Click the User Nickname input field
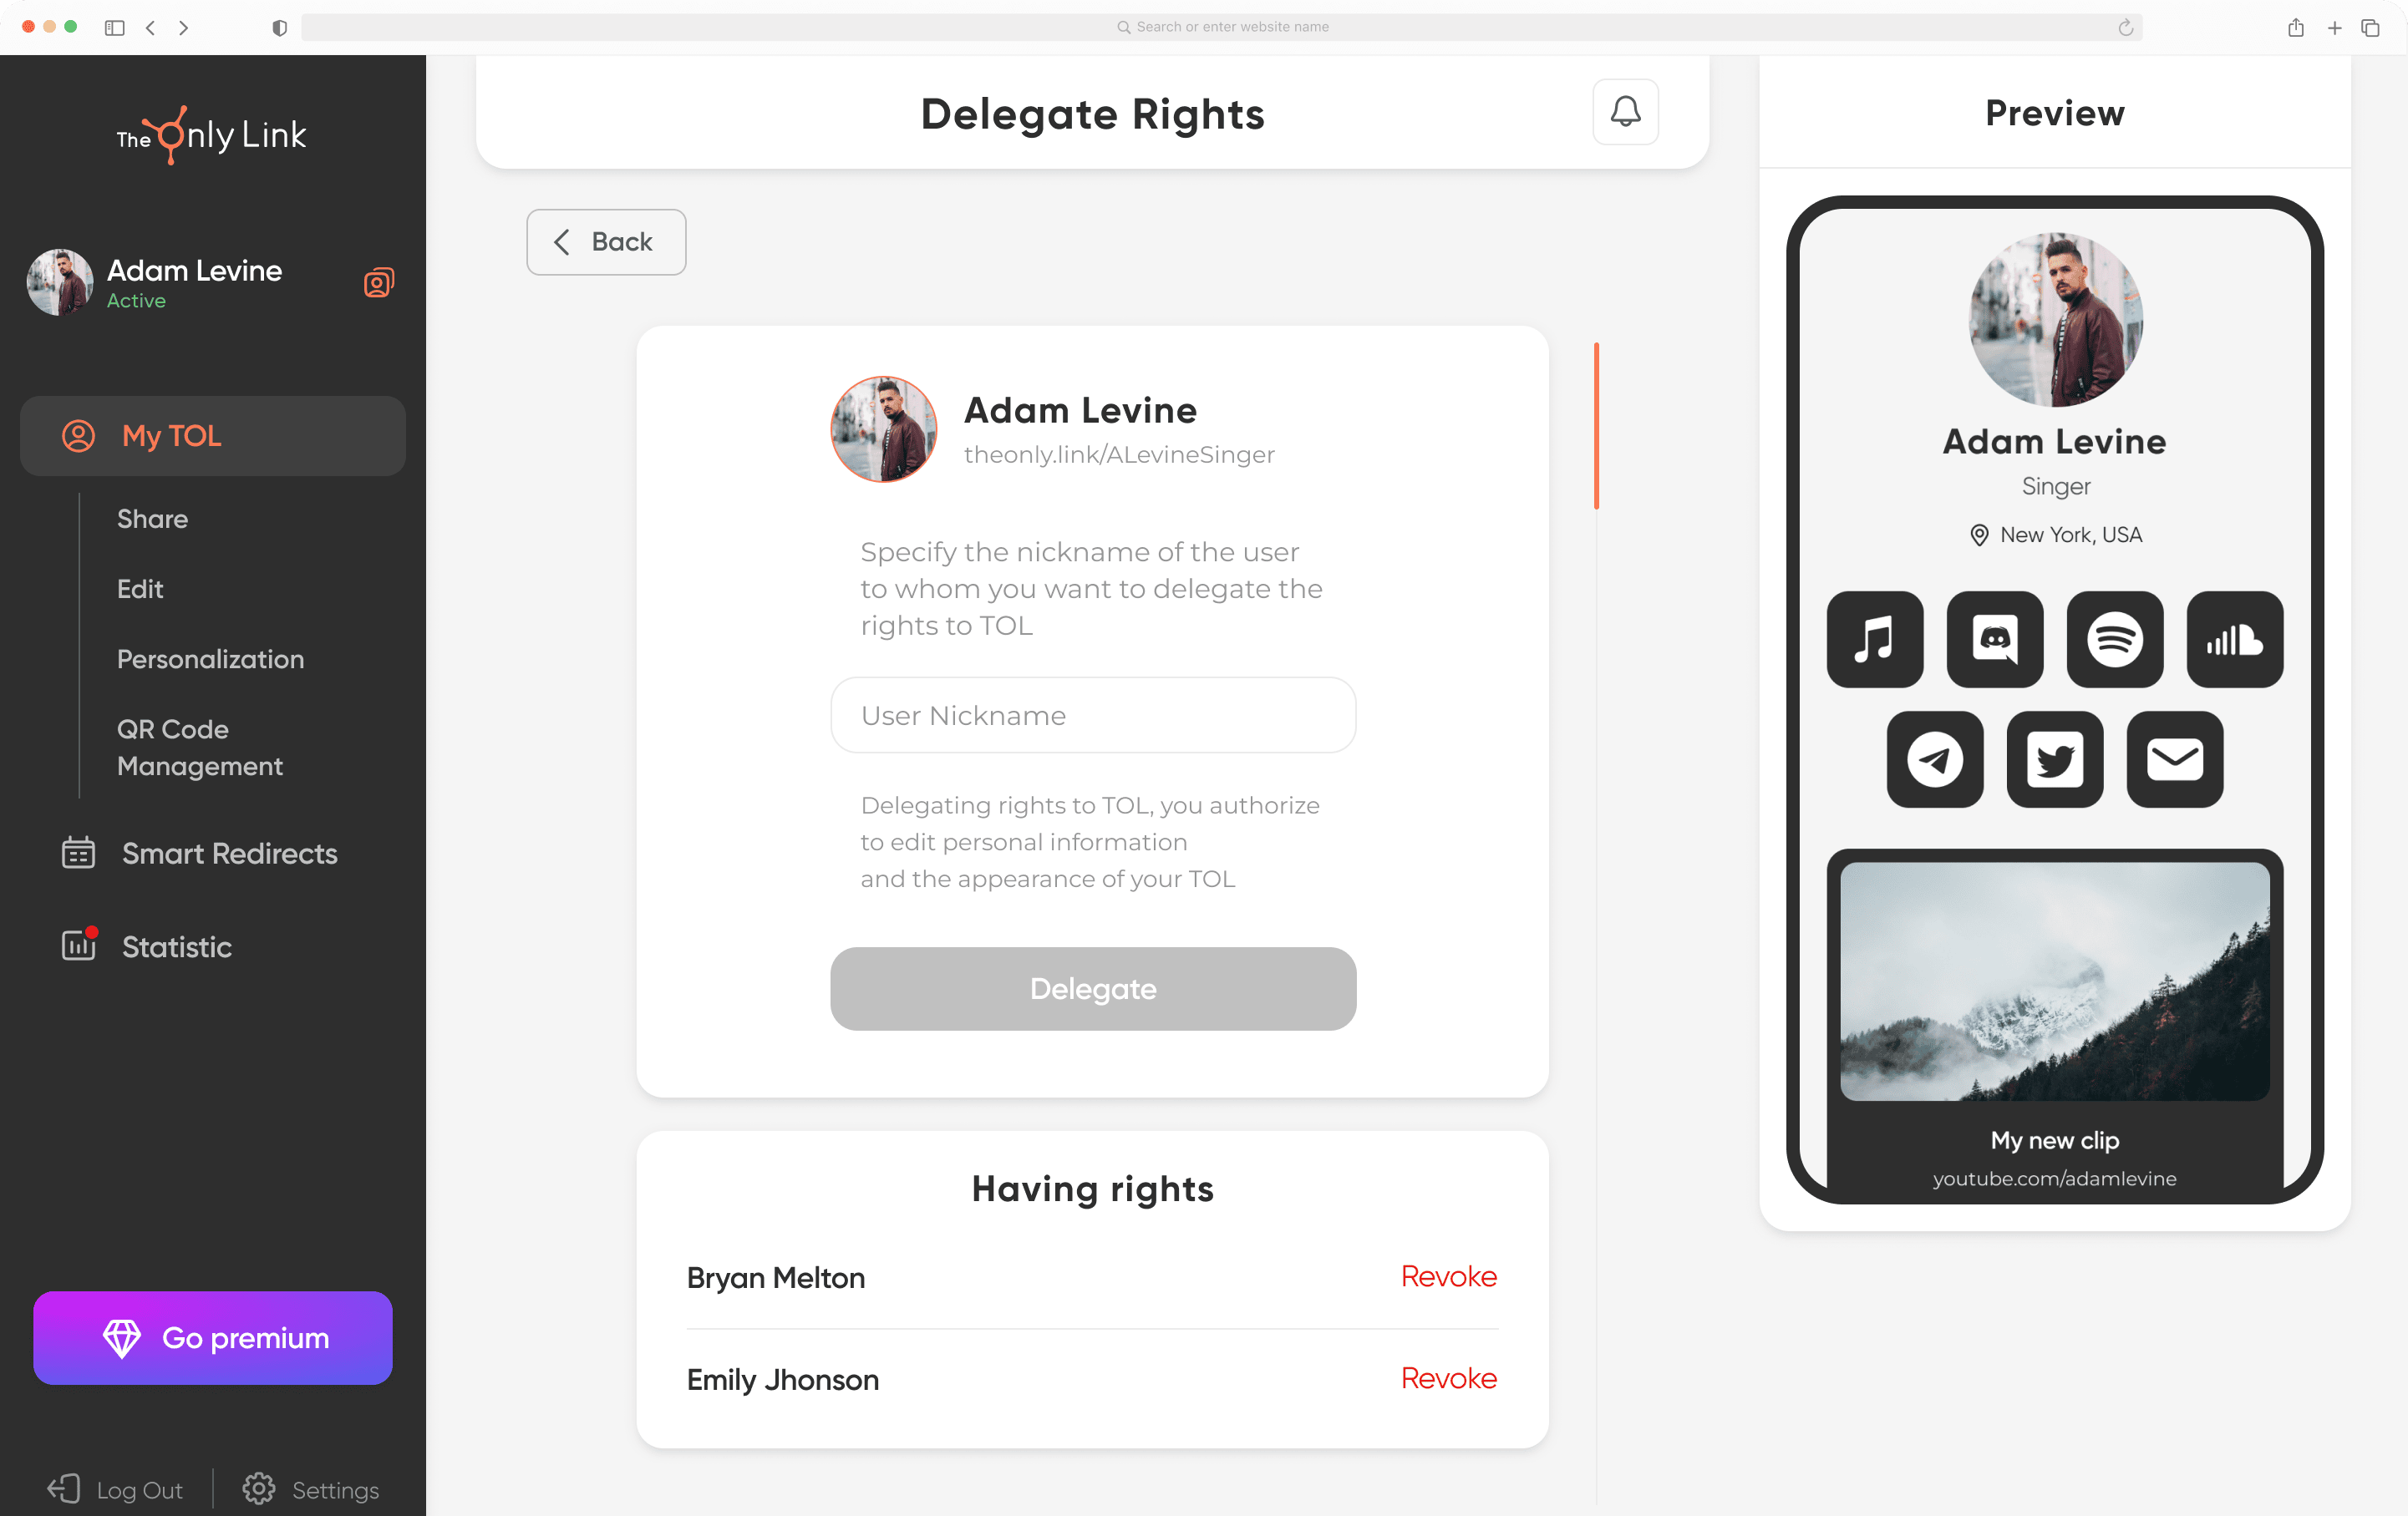Viewport: 2408px width, 1516px height. (x=1093, y=716)
